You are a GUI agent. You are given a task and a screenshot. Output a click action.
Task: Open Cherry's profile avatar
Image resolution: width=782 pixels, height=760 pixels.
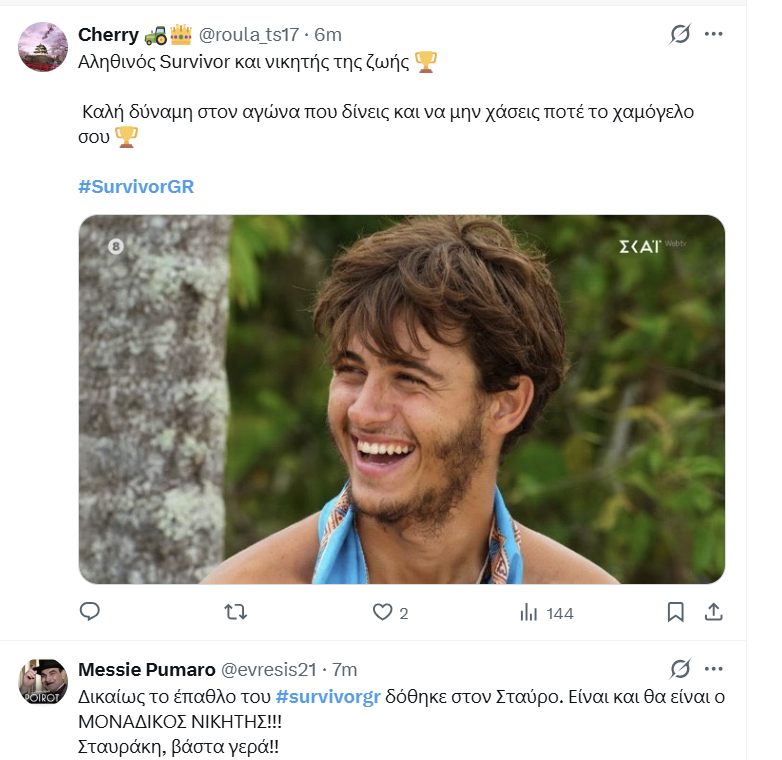coord(43,47)
